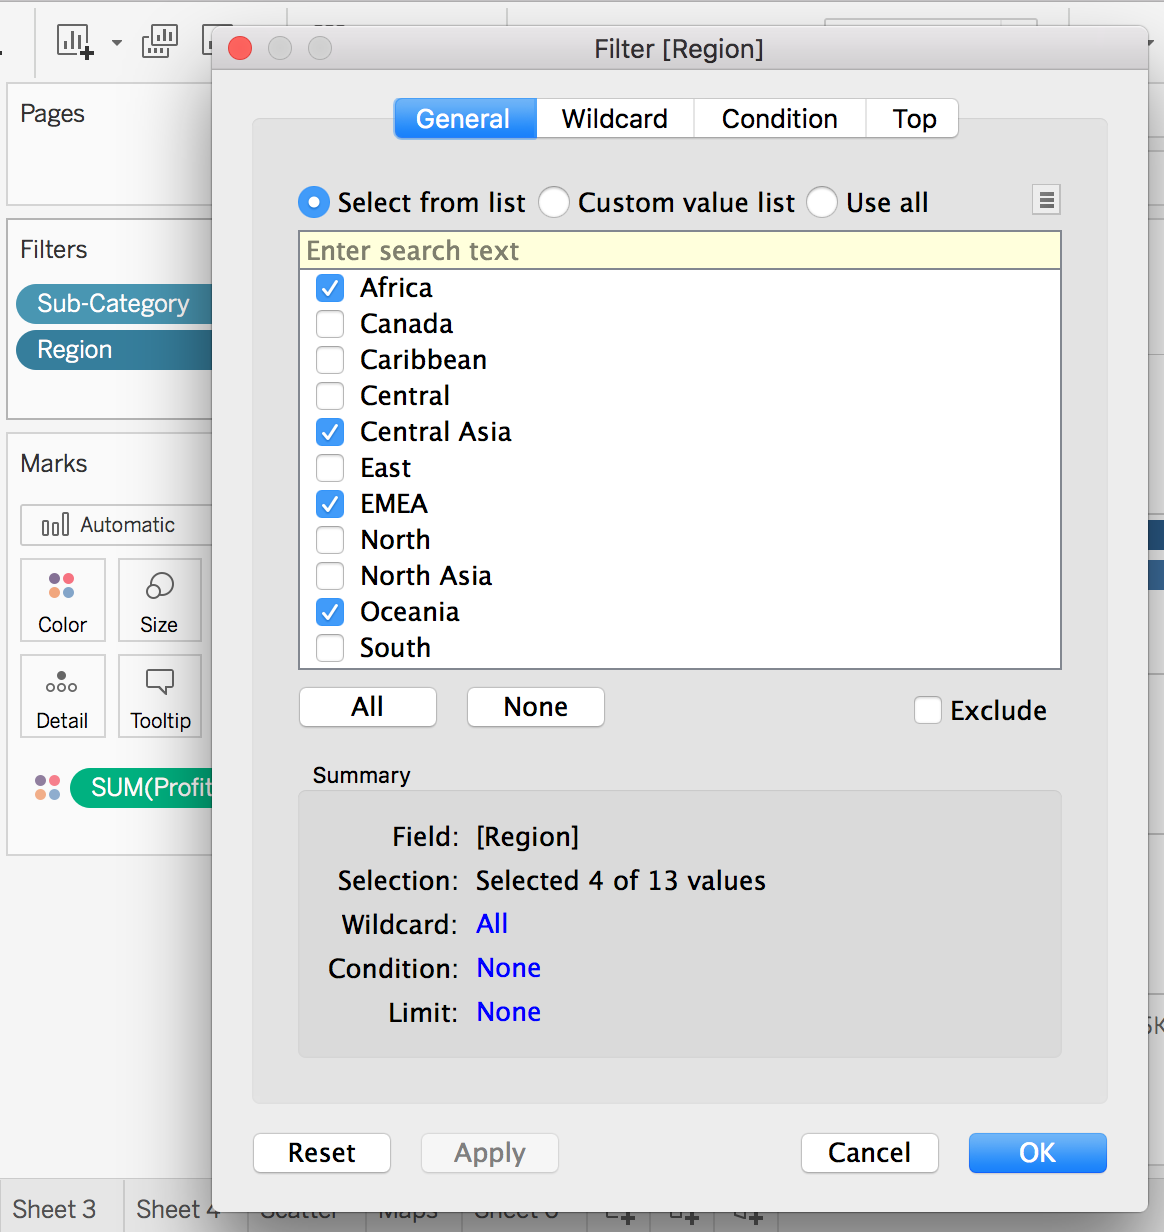Open the Size marks card
The height and width of the screenshot is (1232, 1164).
(x=159, y=600)
